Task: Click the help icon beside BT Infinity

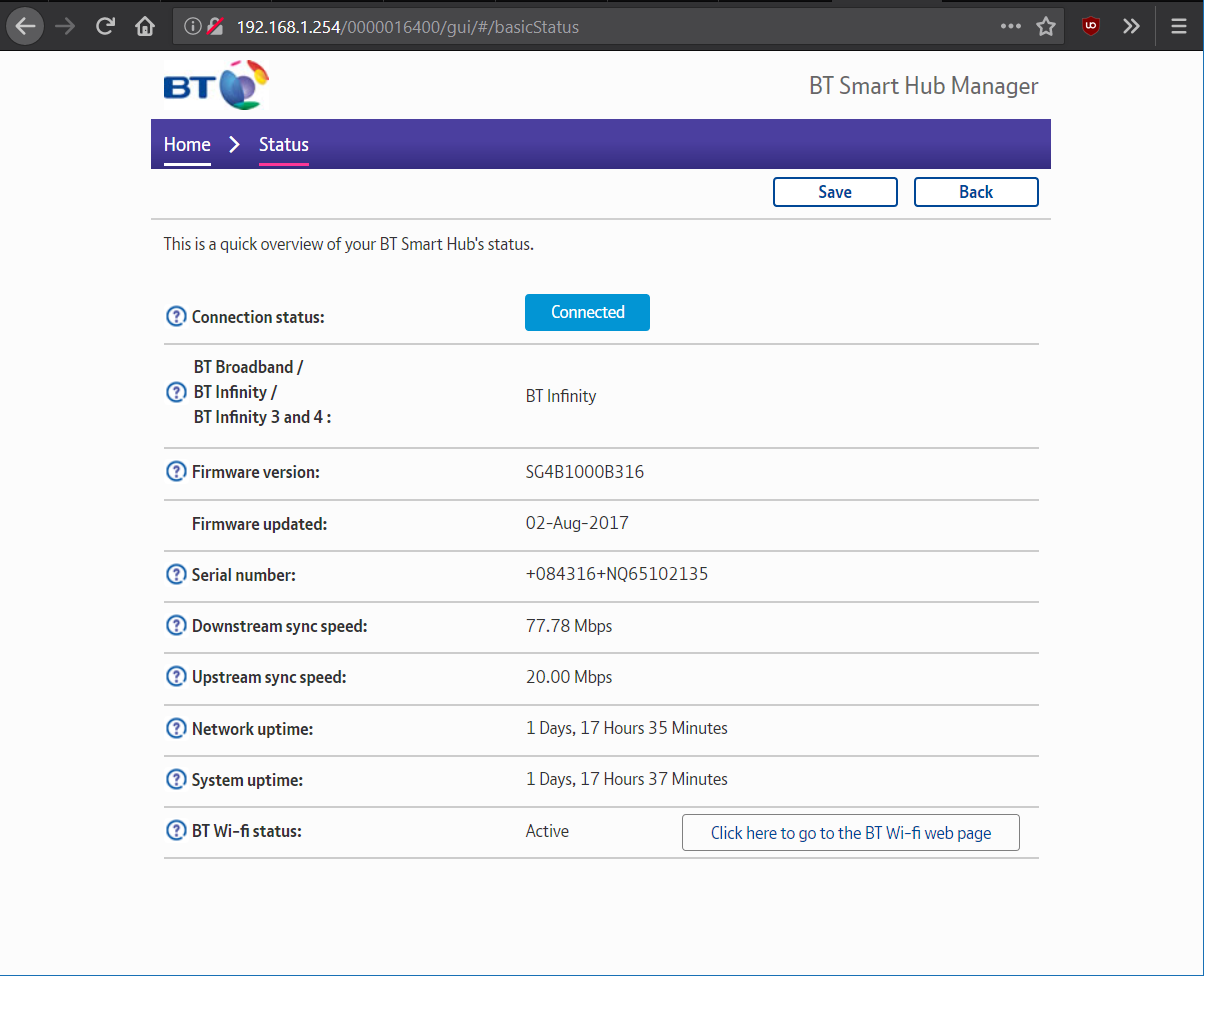Action: click(x=176, y=392)
